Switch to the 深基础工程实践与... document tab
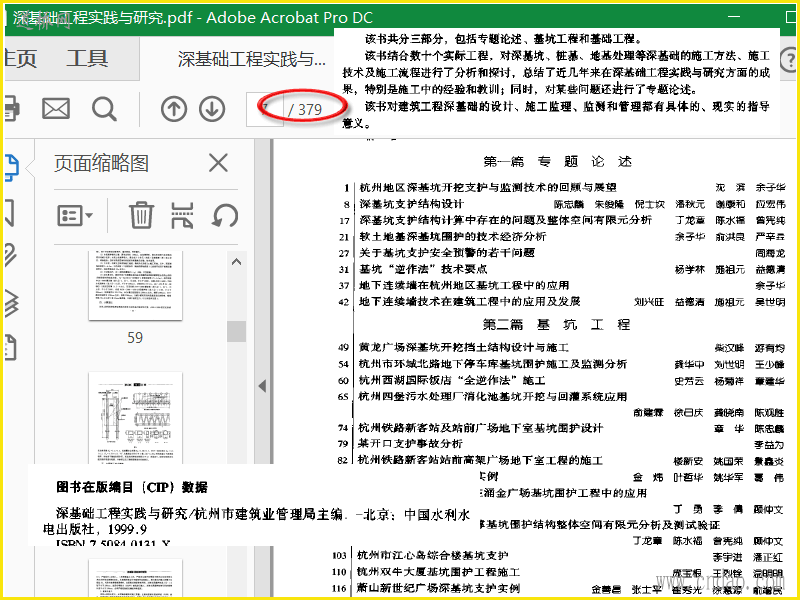Image resolution: width=800 pixels, height=600 pixels. pyautogui.click(x=252, y=59)
